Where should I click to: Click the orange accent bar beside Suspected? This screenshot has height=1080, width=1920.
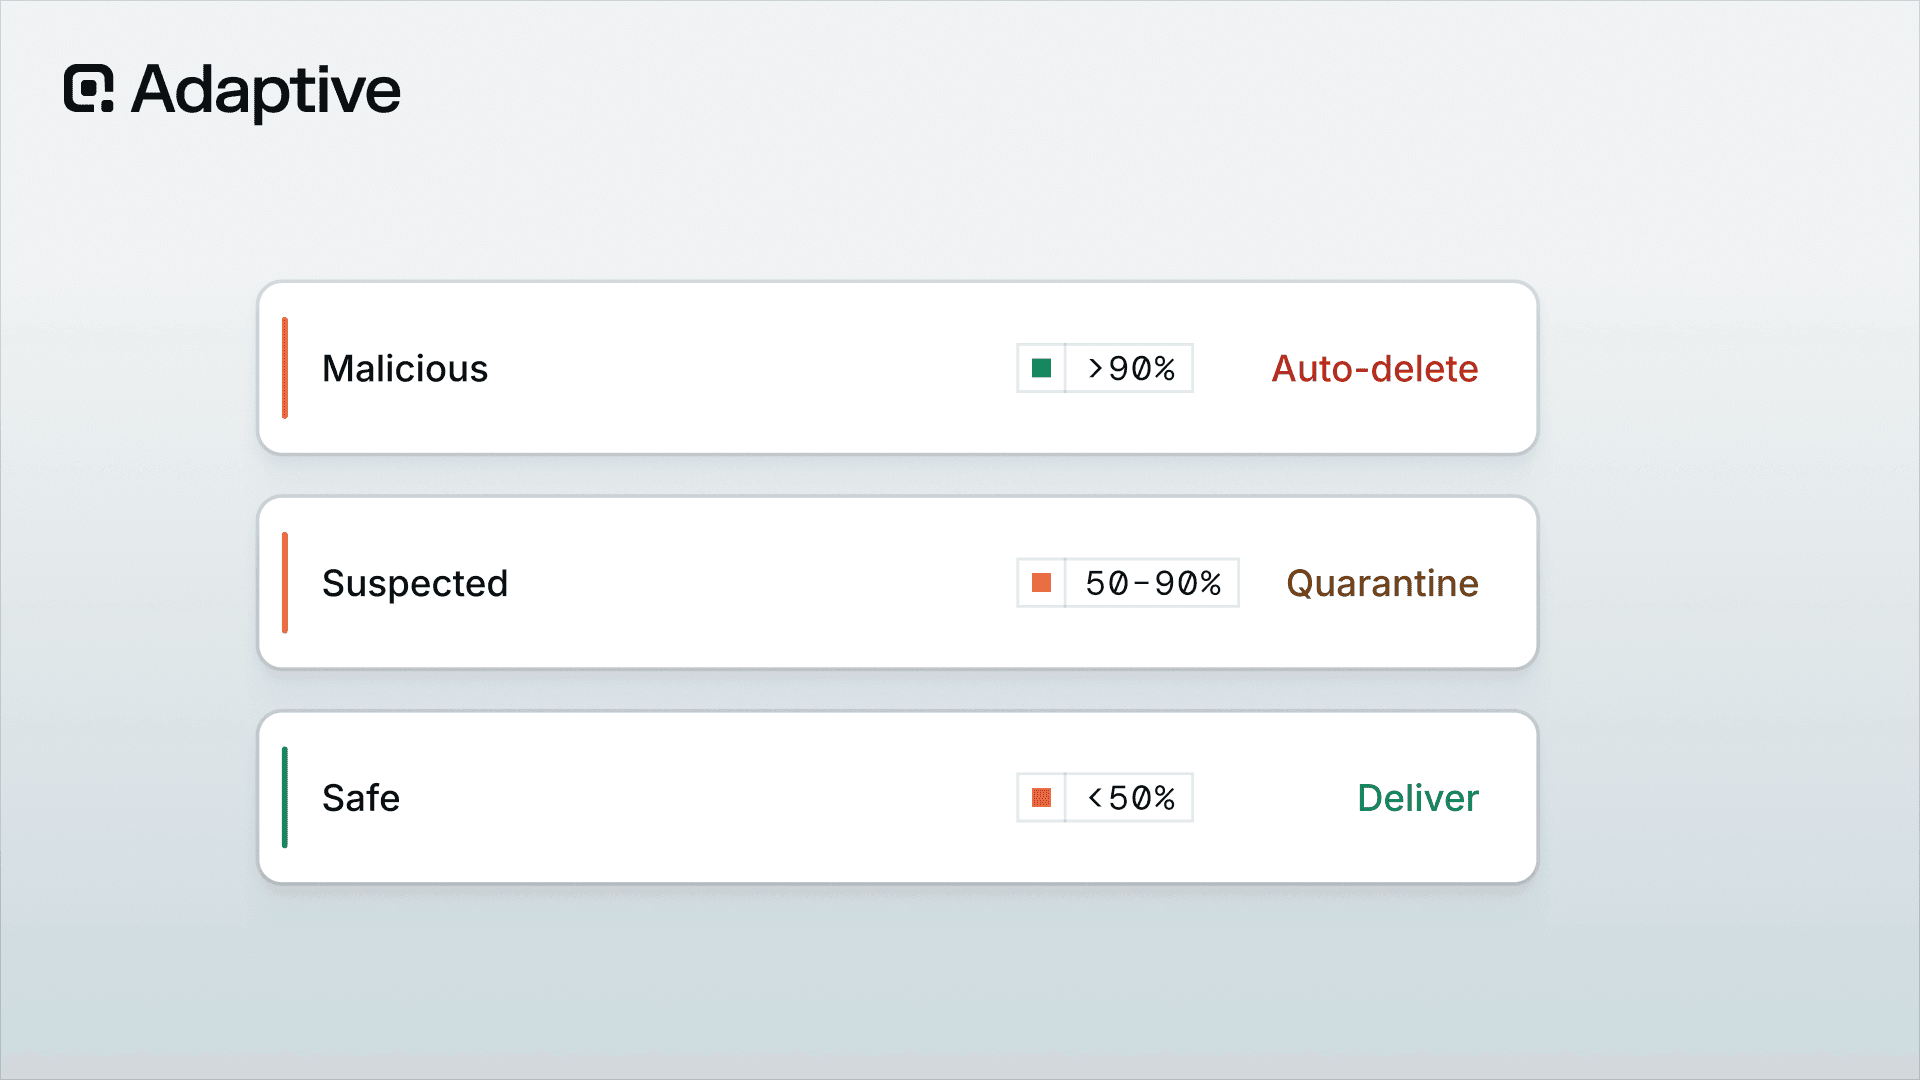coord(285,583)
